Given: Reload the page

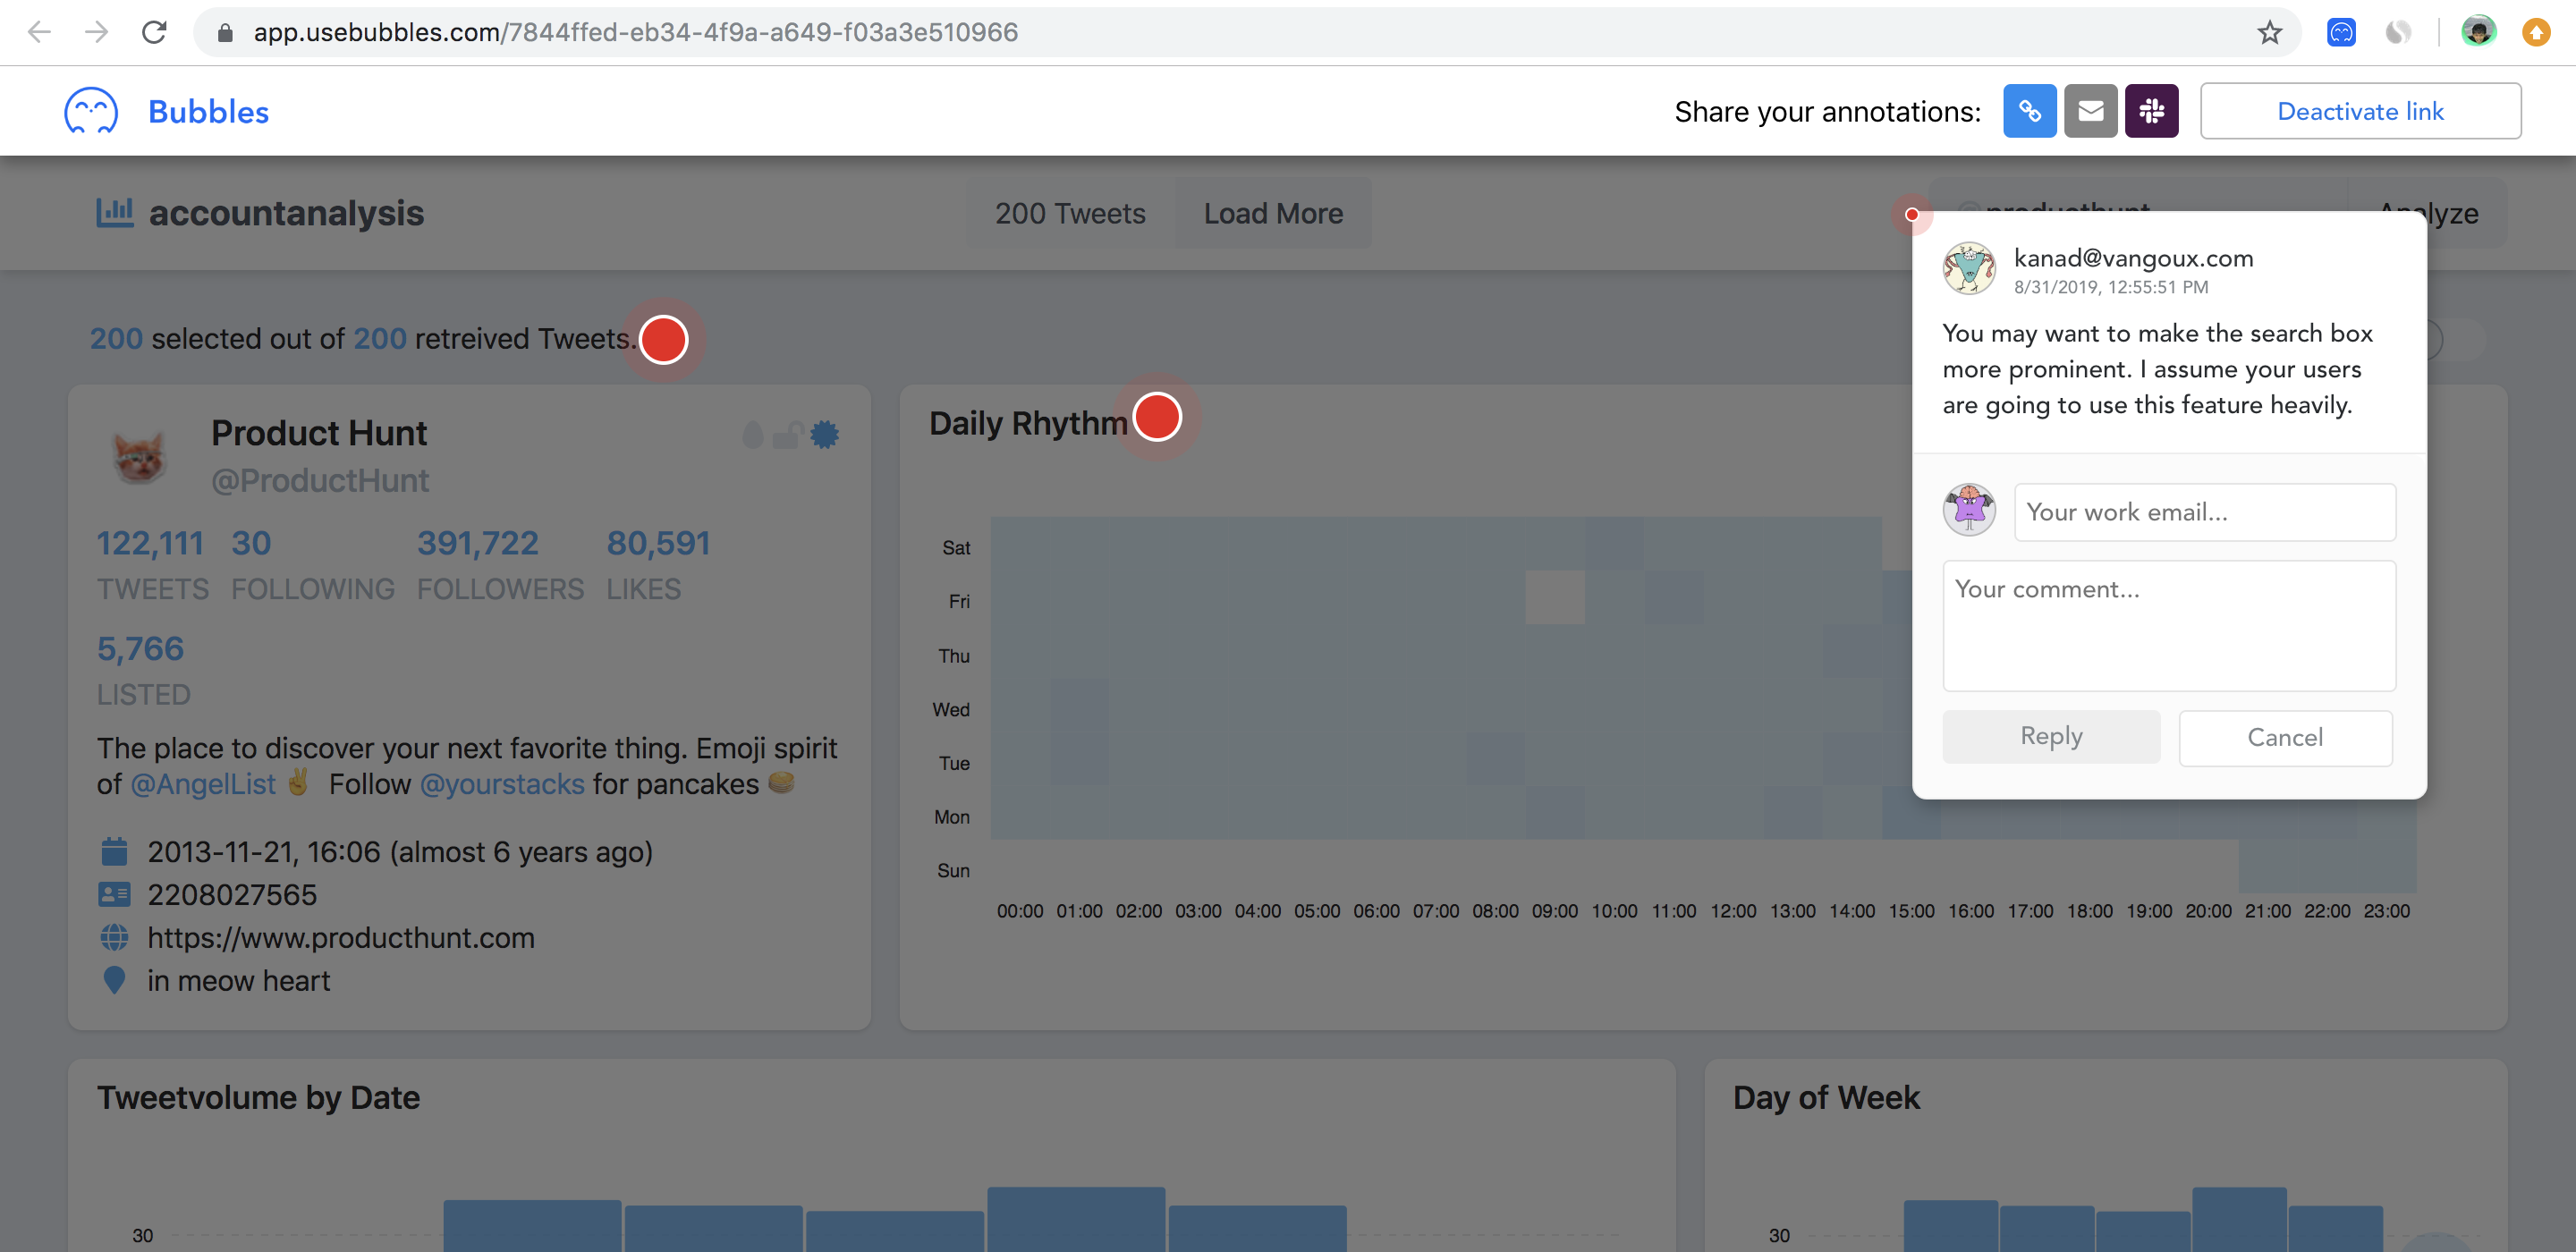Looking at the screenshot, I should (x=154, y=32).
